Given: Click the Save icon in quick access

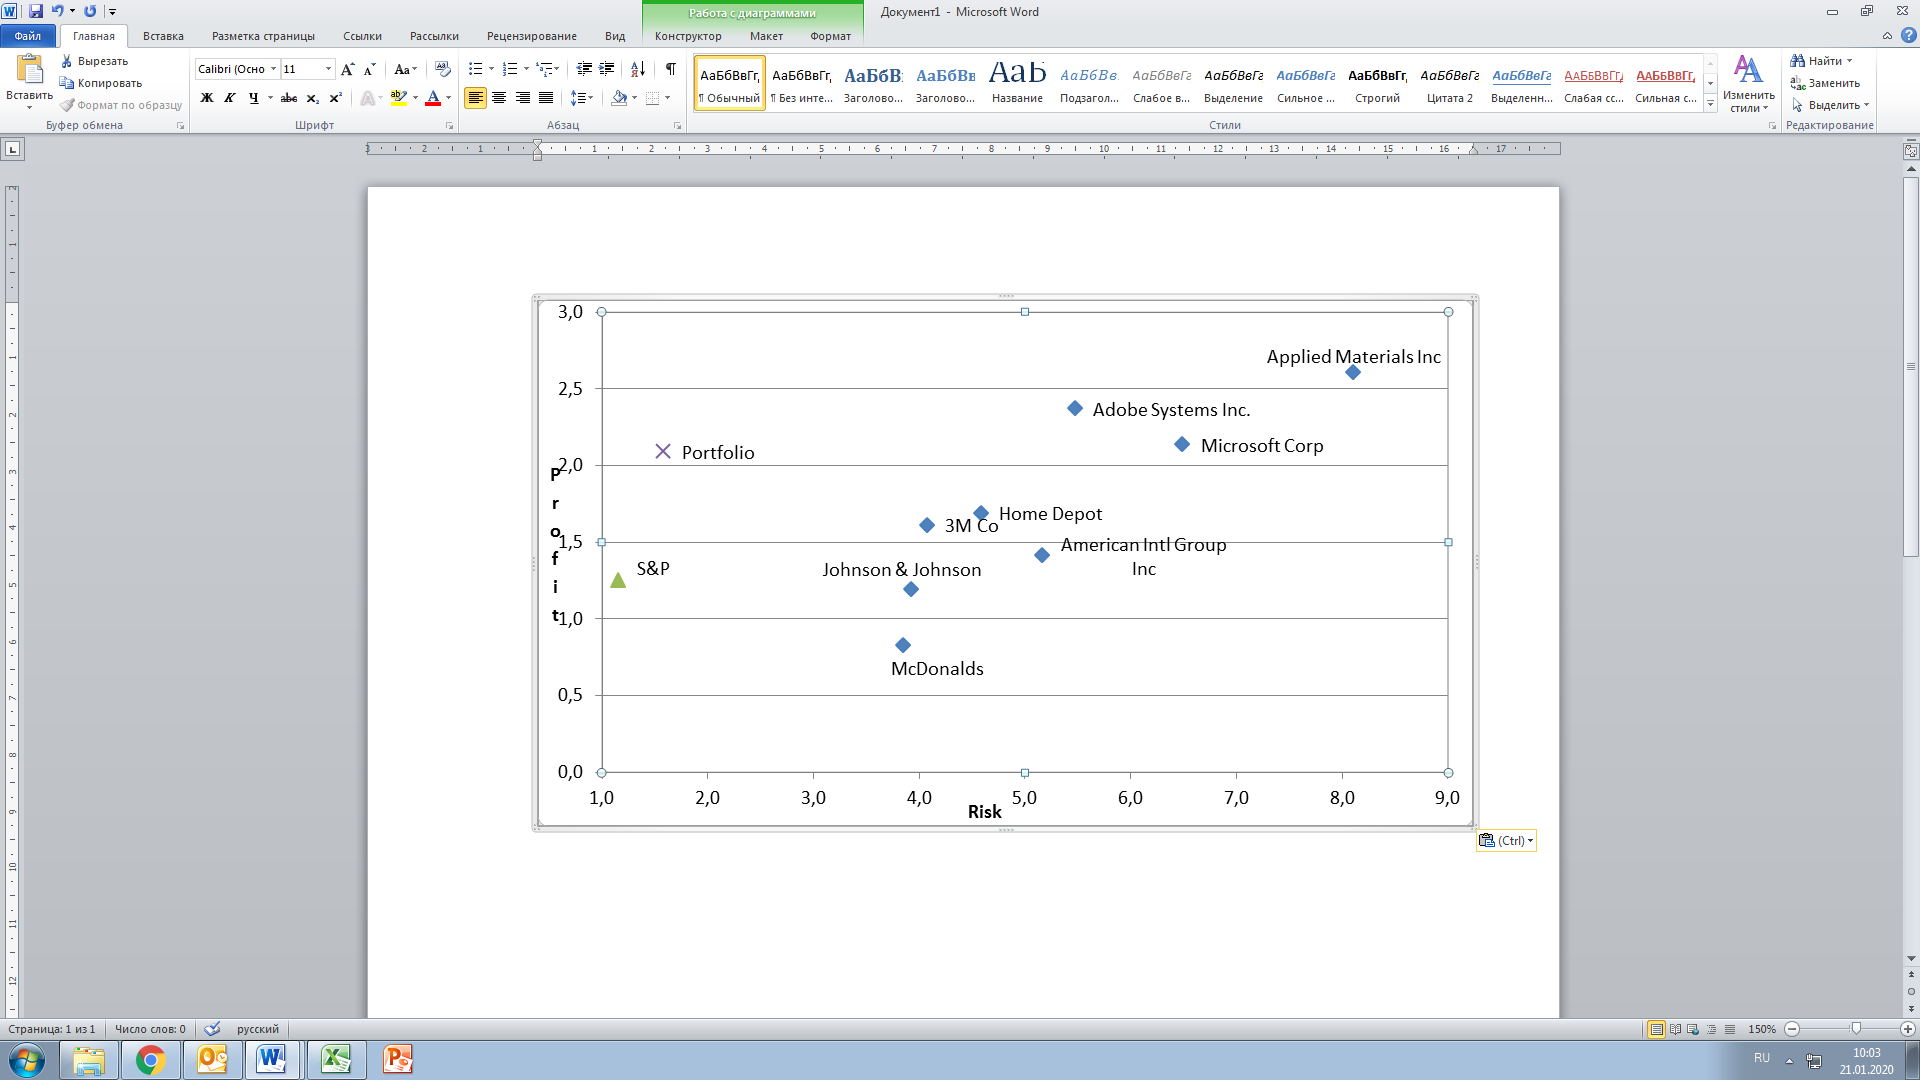Looking at the screenshot, I should (36, 11).
